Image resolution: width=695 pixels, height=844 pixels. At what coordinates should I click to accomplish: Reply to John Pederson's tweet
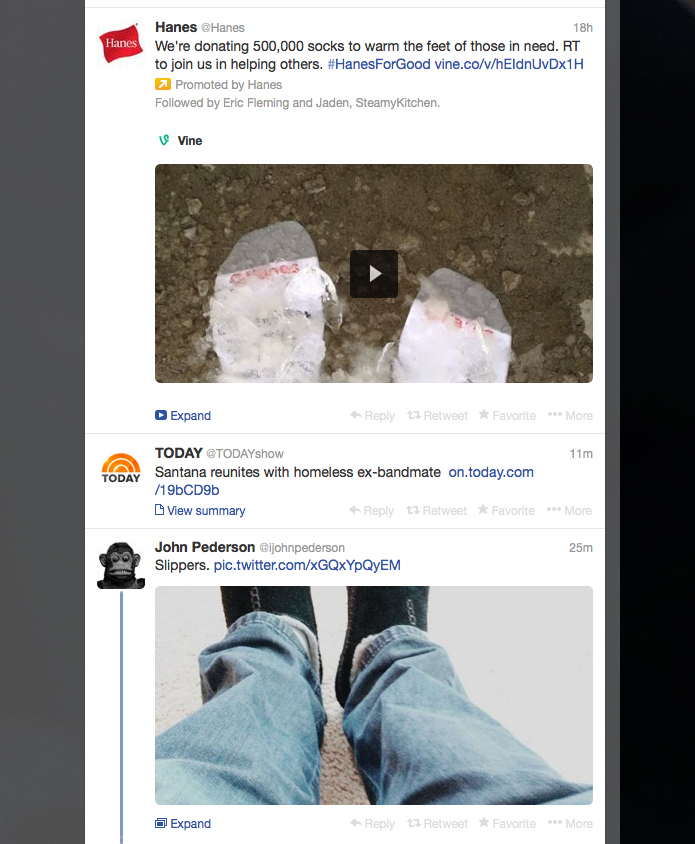[372, 824]
